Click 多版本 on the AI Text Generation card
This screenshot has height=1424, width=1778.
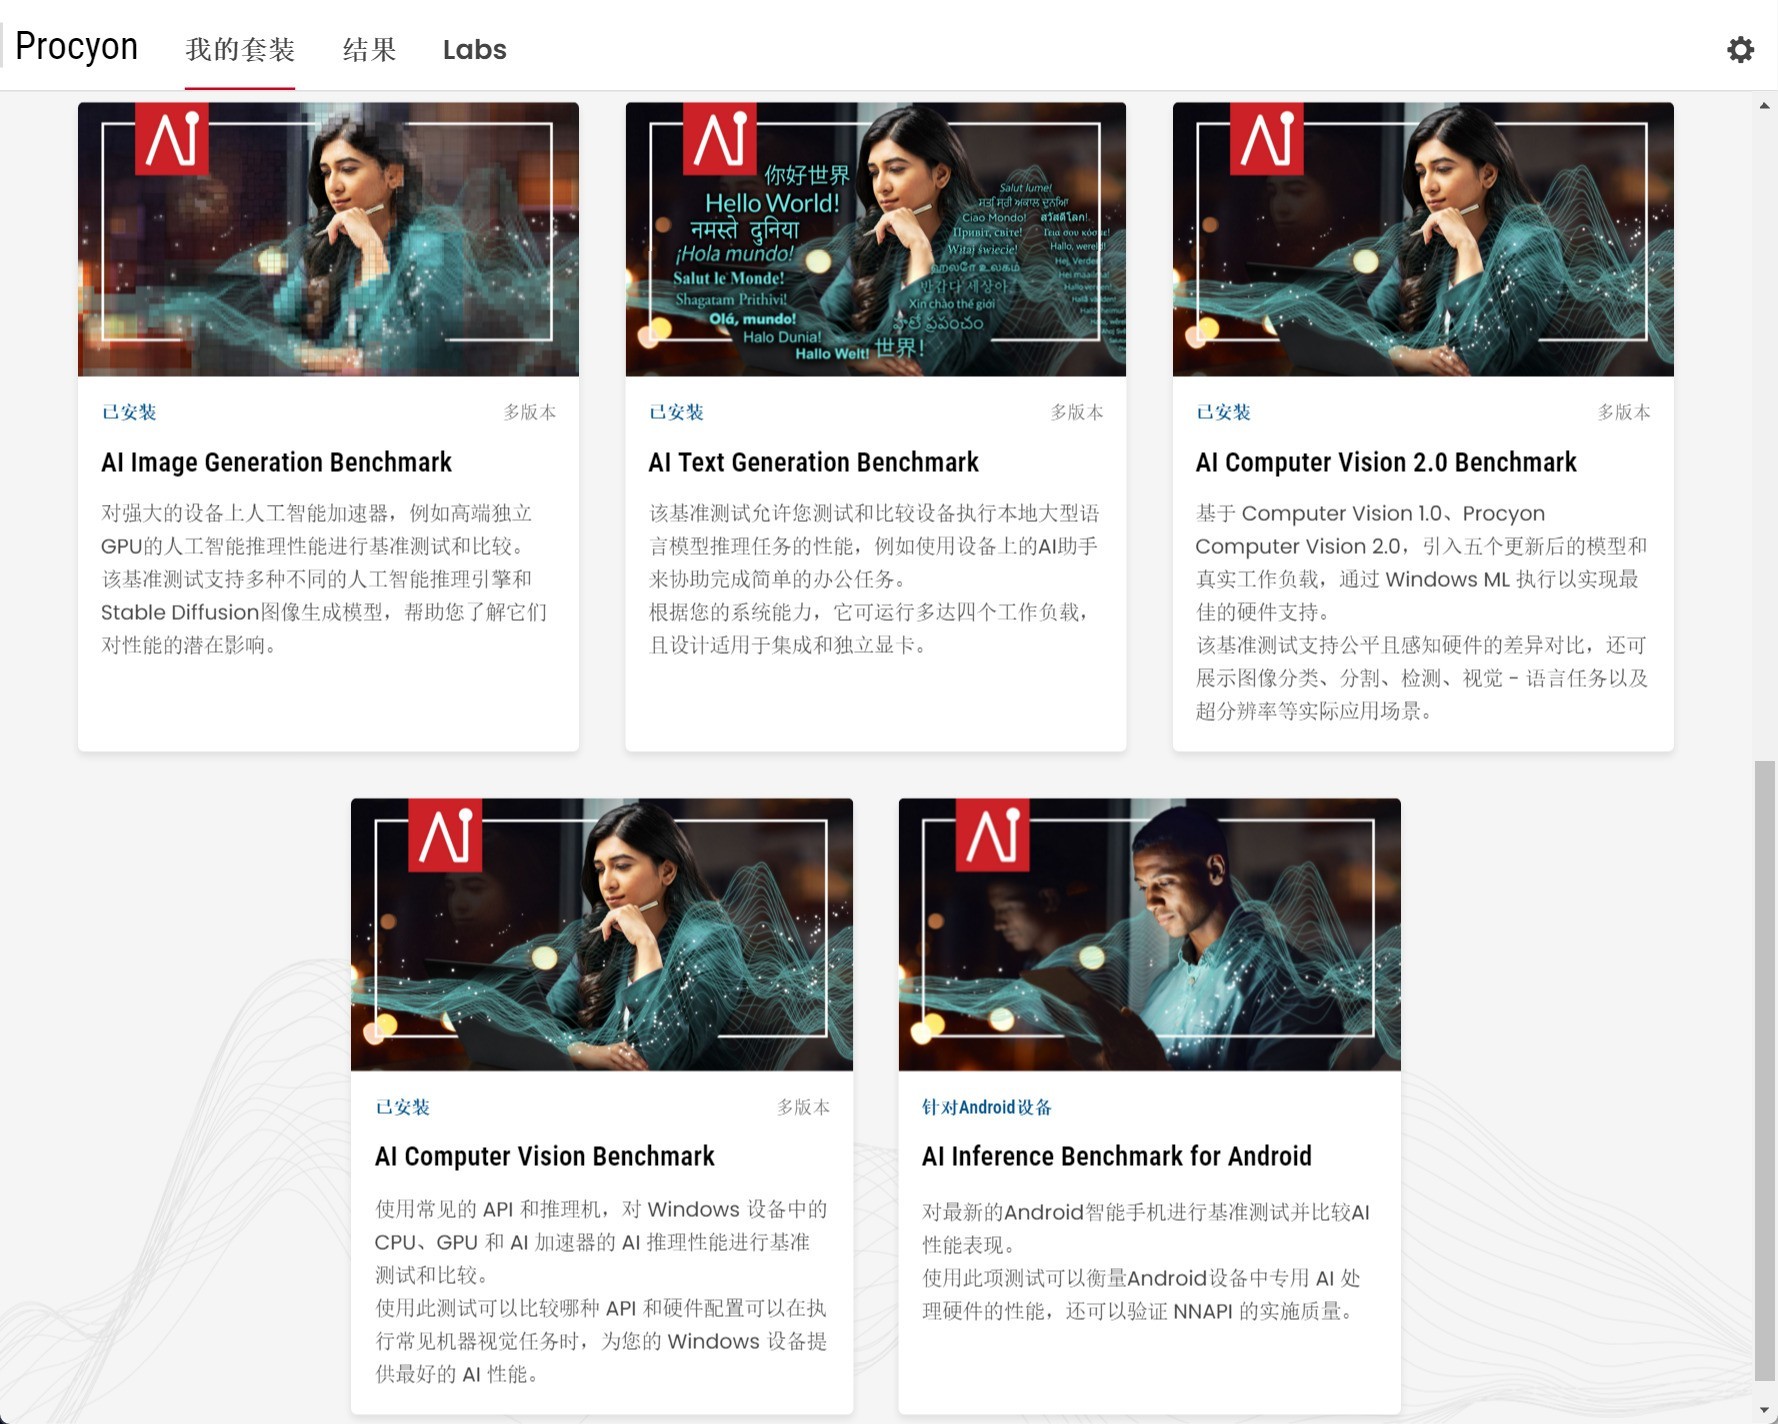click(1077, 412)
